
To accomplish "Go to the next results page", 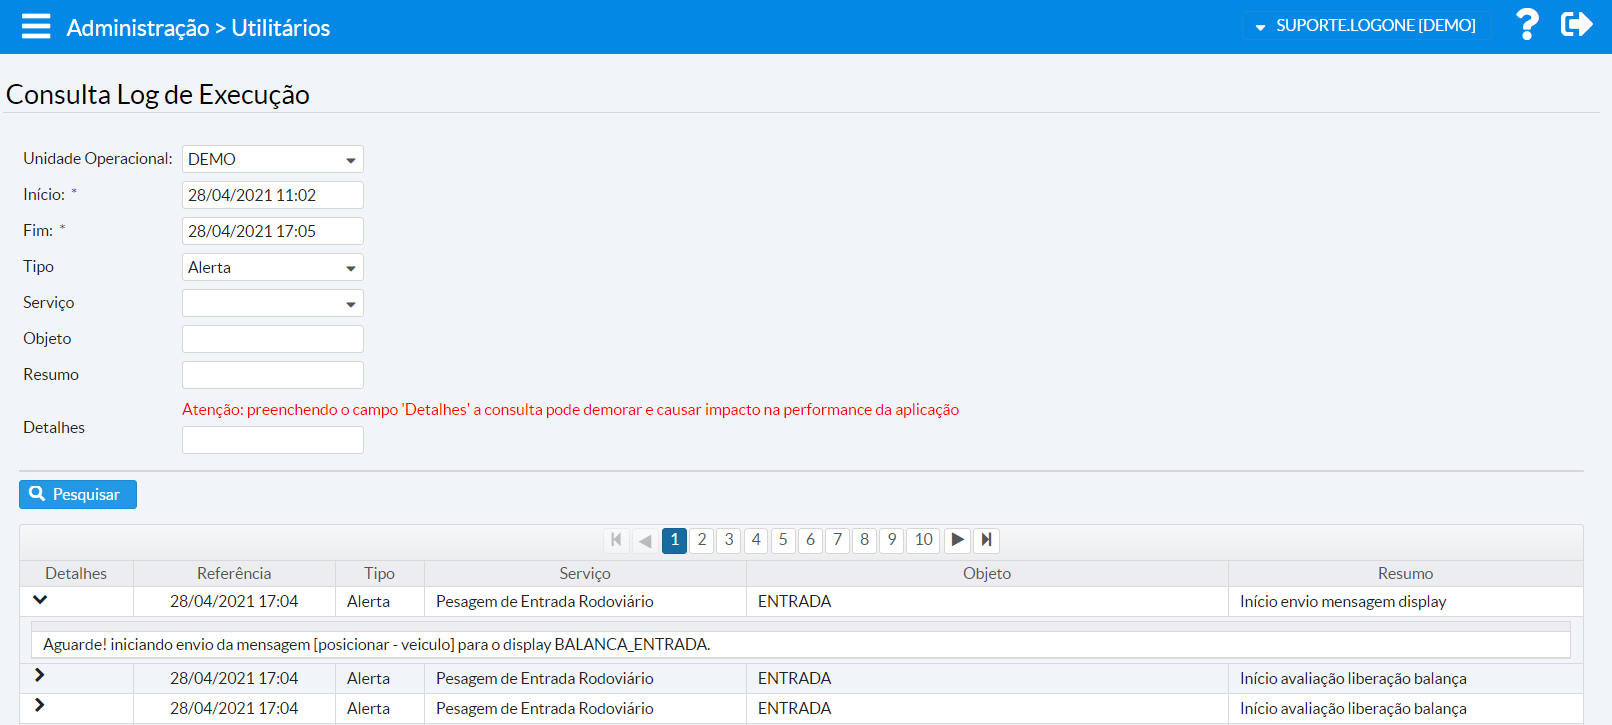I will (x=957, y=540).
